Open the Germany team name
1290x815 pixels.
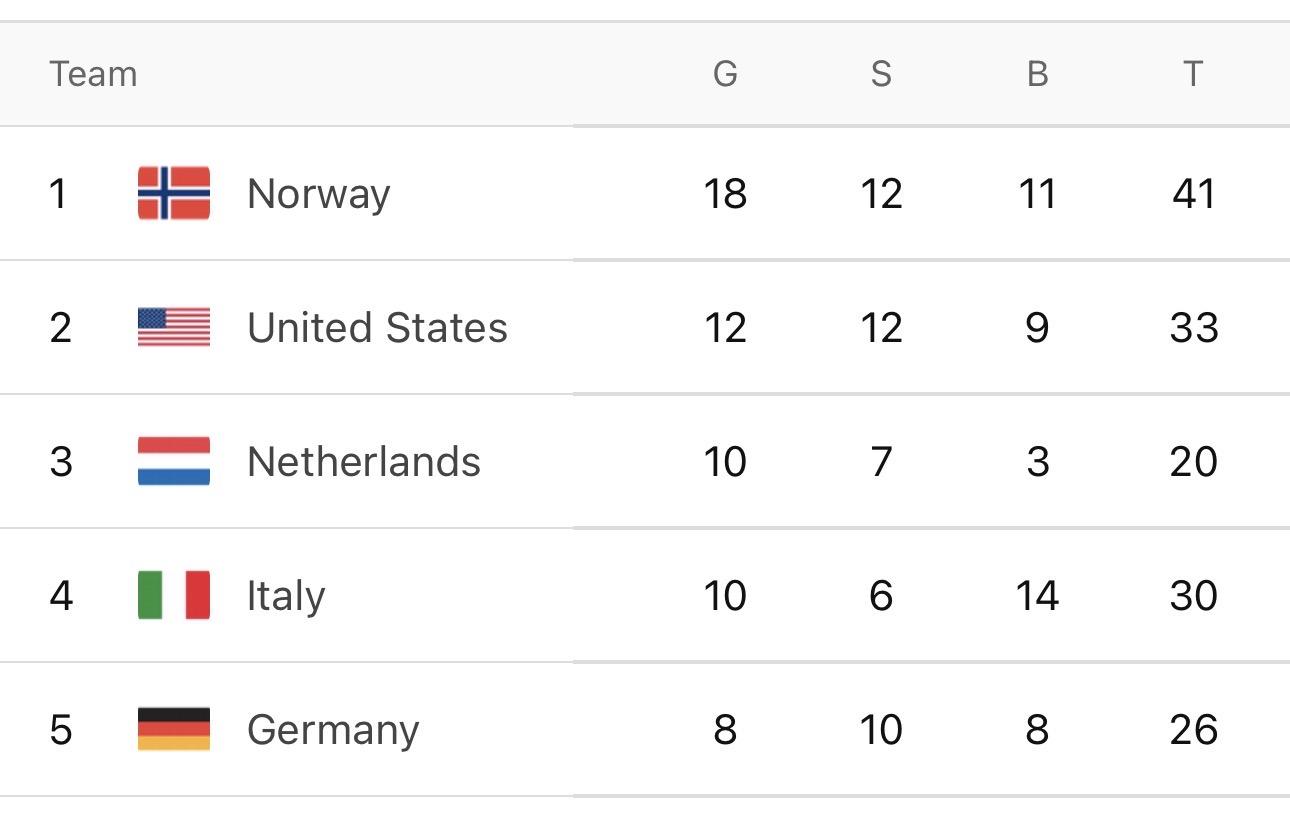(x=332, y=729)
